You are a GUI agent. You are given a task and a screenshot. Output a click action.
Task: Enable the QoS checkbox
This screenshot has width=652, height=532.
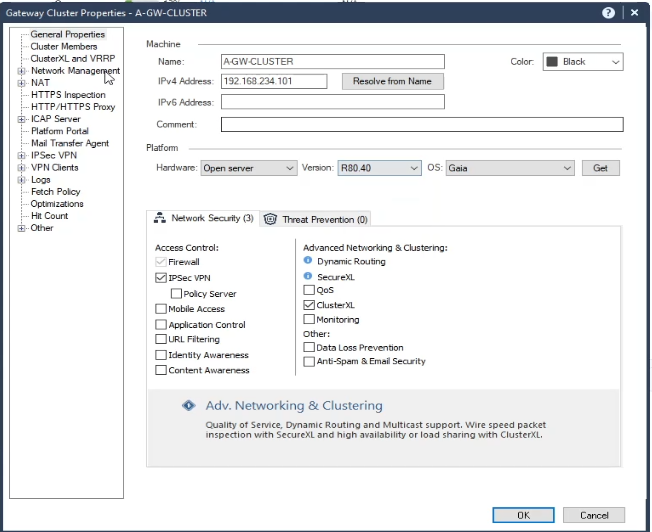(x=309, y=290)
